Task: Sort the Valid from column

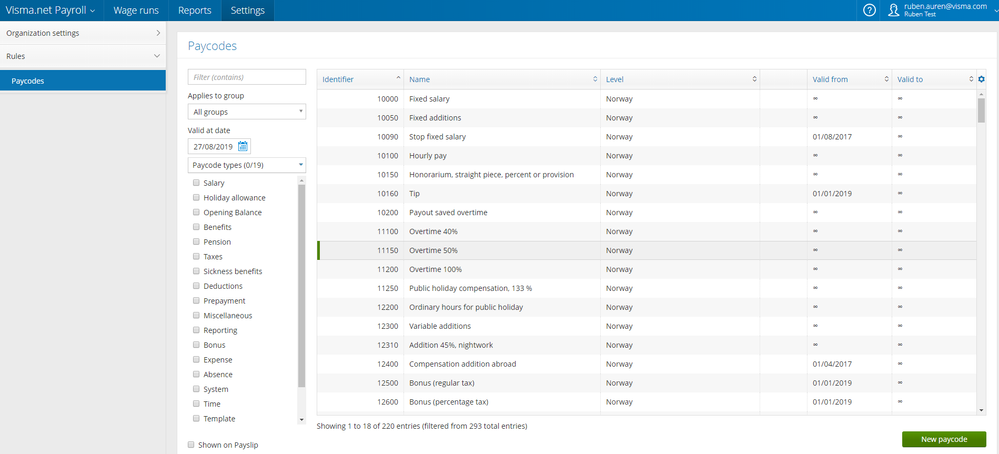Action: pyautogui.click(x=886, y=80)
